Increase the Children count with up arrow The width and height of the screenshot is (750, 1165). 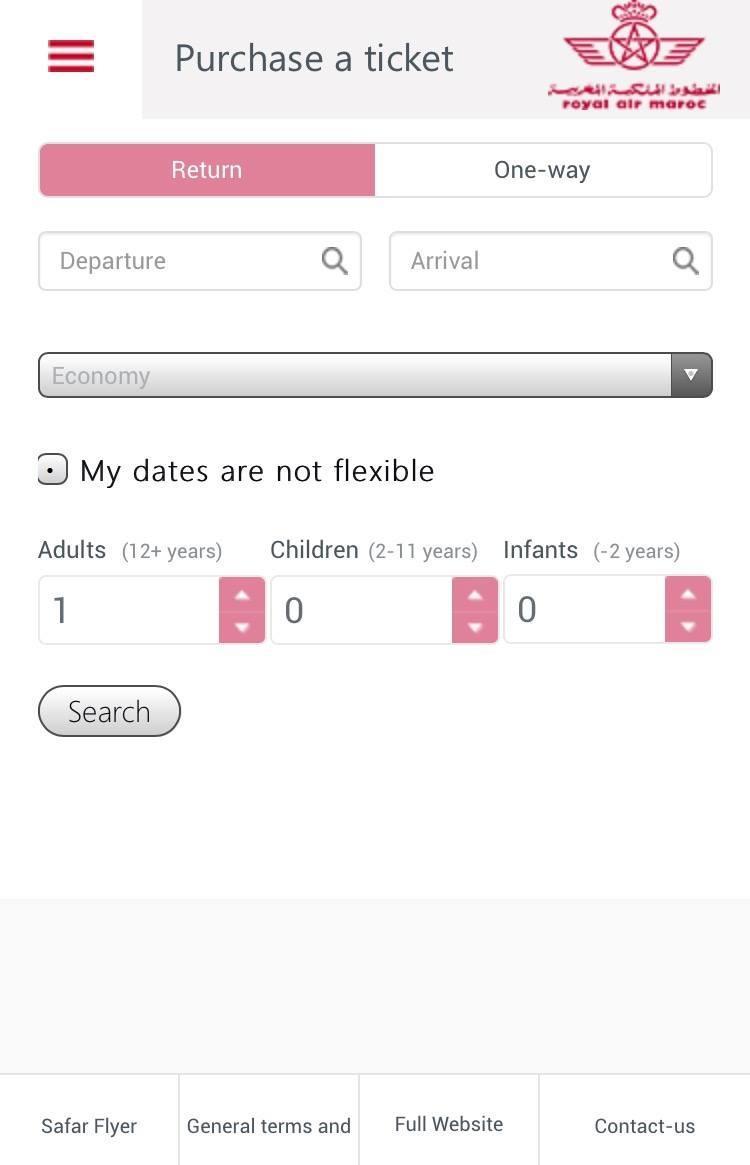[475, 594]
